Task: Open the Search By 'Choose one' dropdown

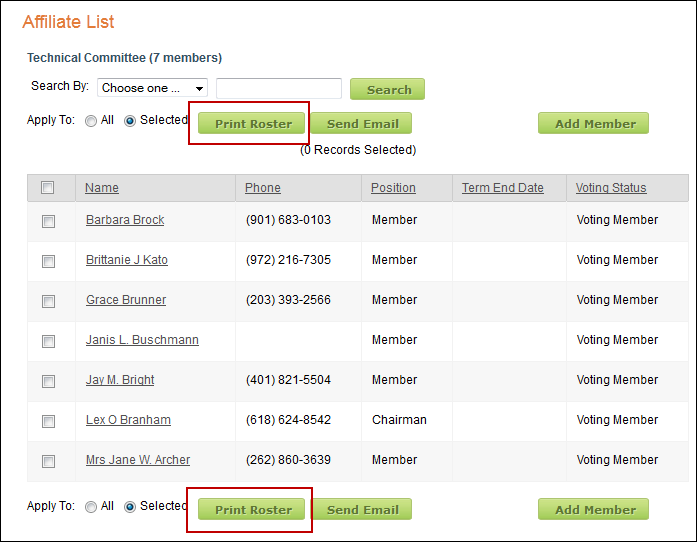Action: (x=152, y=88)
